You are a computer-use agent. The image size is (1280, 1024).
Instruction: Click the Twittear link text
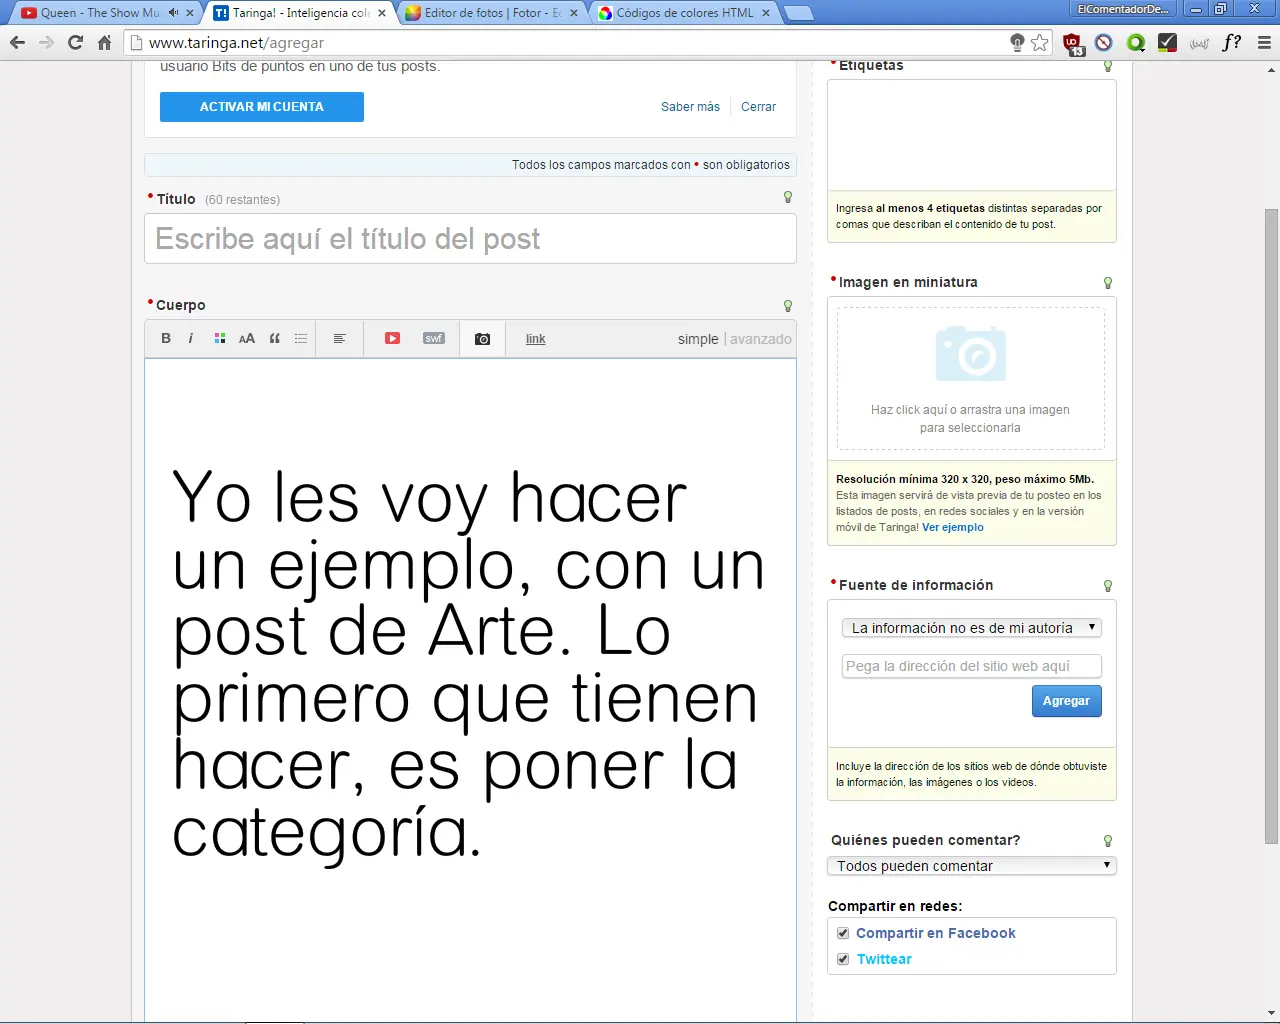pyautogui.click(x=885, y=959)
